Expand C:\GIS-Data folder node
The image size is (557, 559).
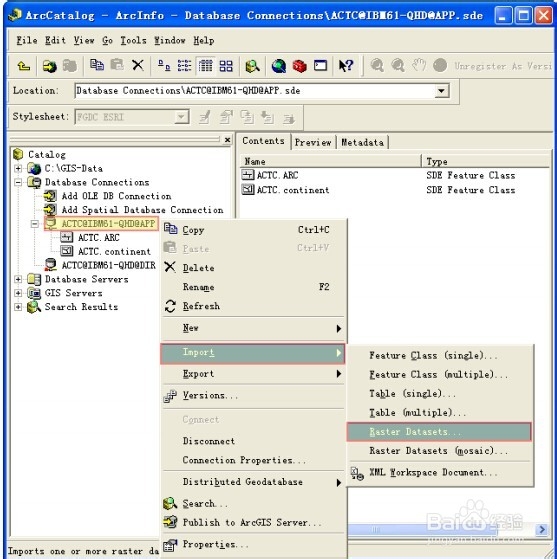[x=18, y=168]
